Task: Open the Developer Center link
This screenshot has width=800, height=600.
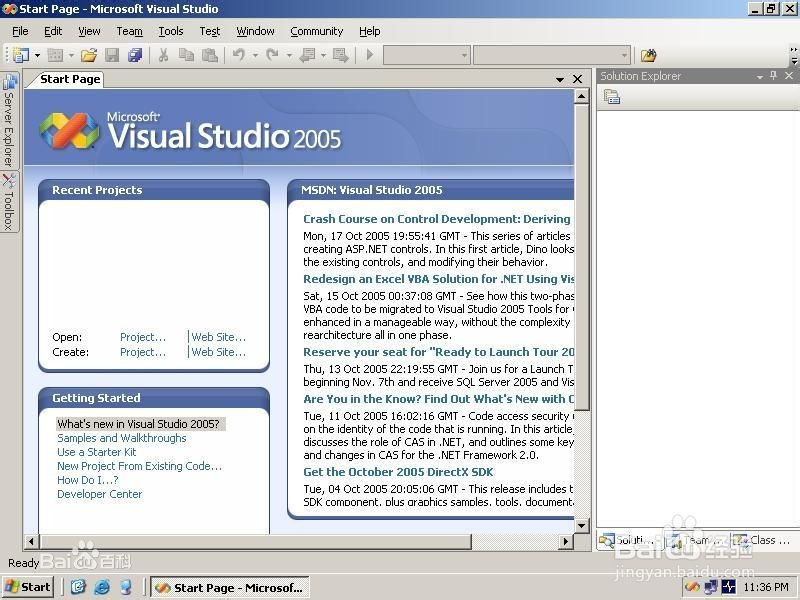Action: click(99, 494)
